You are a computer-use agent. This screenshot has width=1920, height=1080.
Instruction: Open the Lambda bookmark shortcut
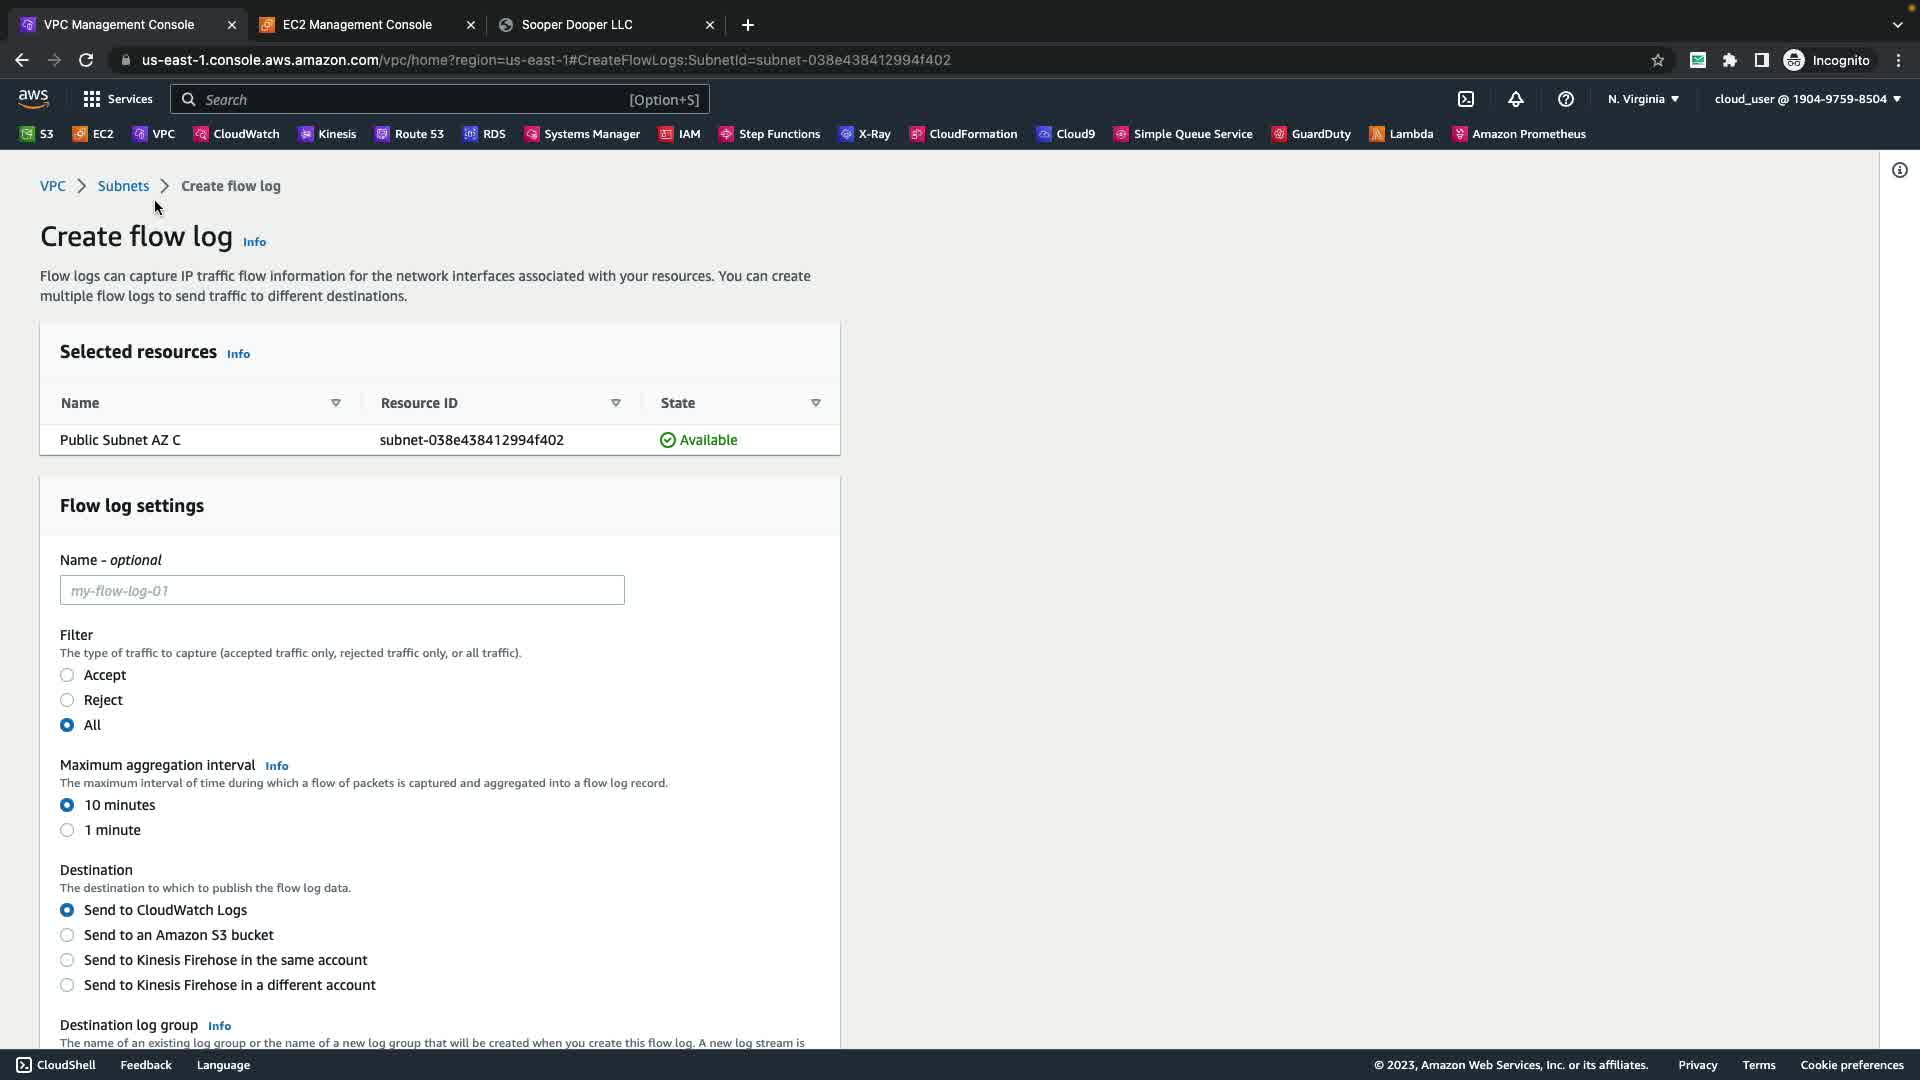[x=1401, y=134]
